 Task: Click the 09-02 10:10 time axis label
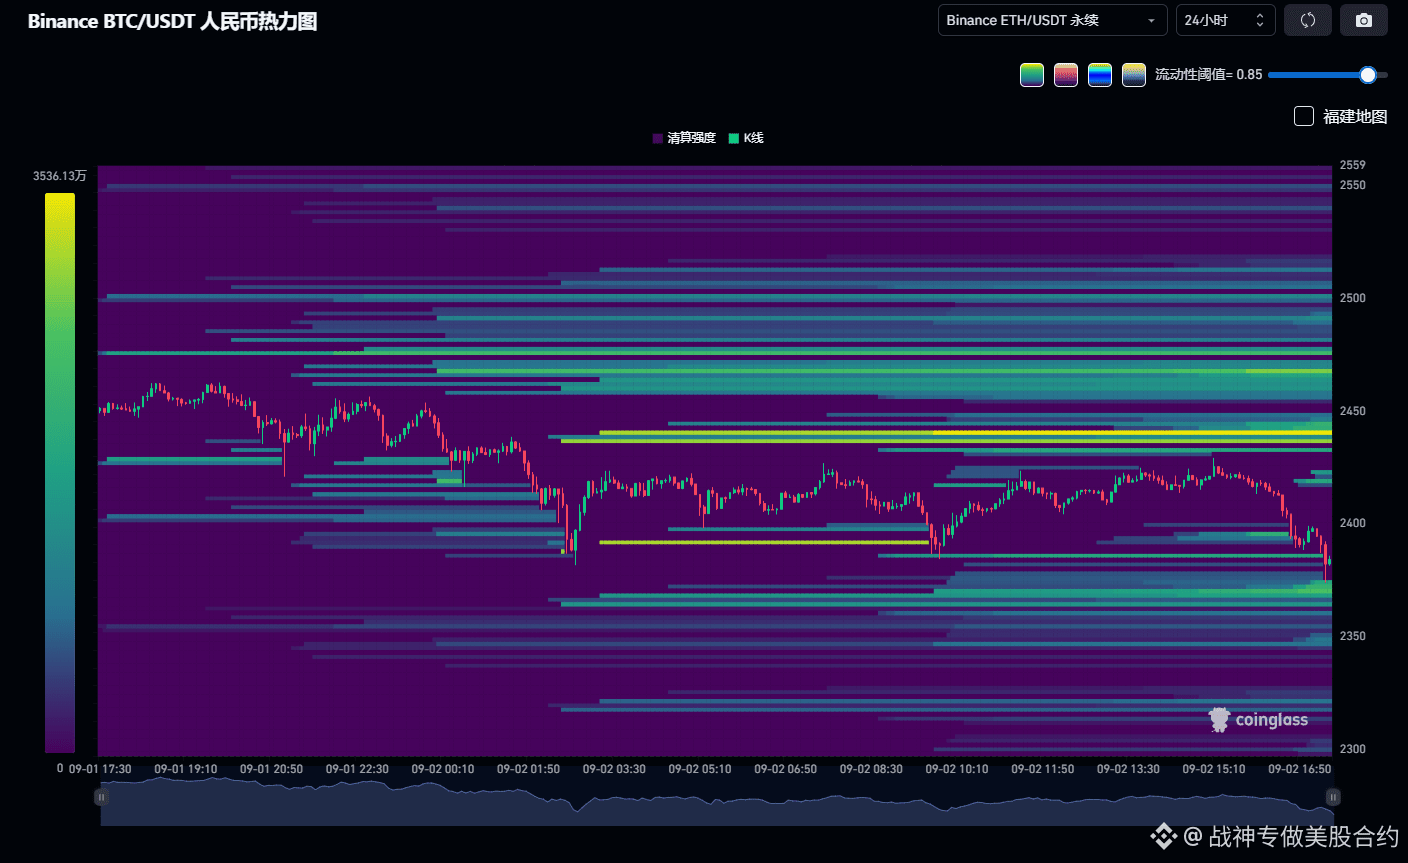click(x=957, y=769)
